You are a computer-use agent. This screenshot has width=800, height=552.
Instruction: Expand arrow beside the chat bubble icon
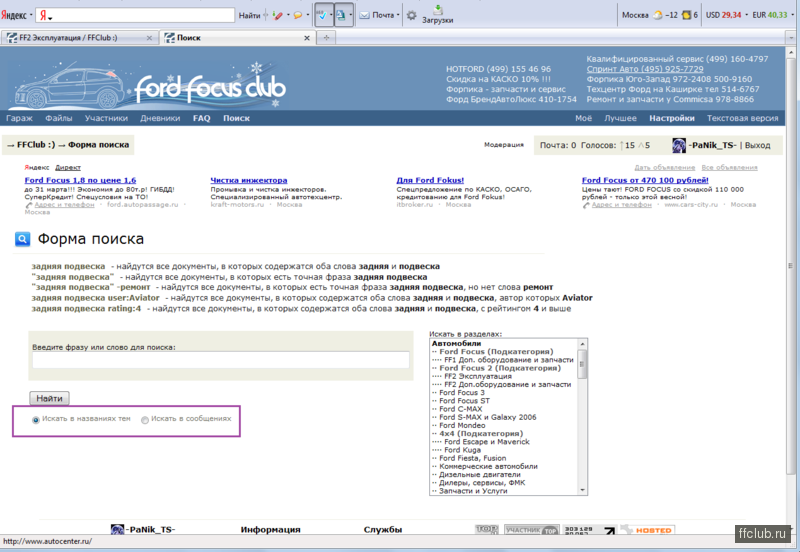[308, 15]
